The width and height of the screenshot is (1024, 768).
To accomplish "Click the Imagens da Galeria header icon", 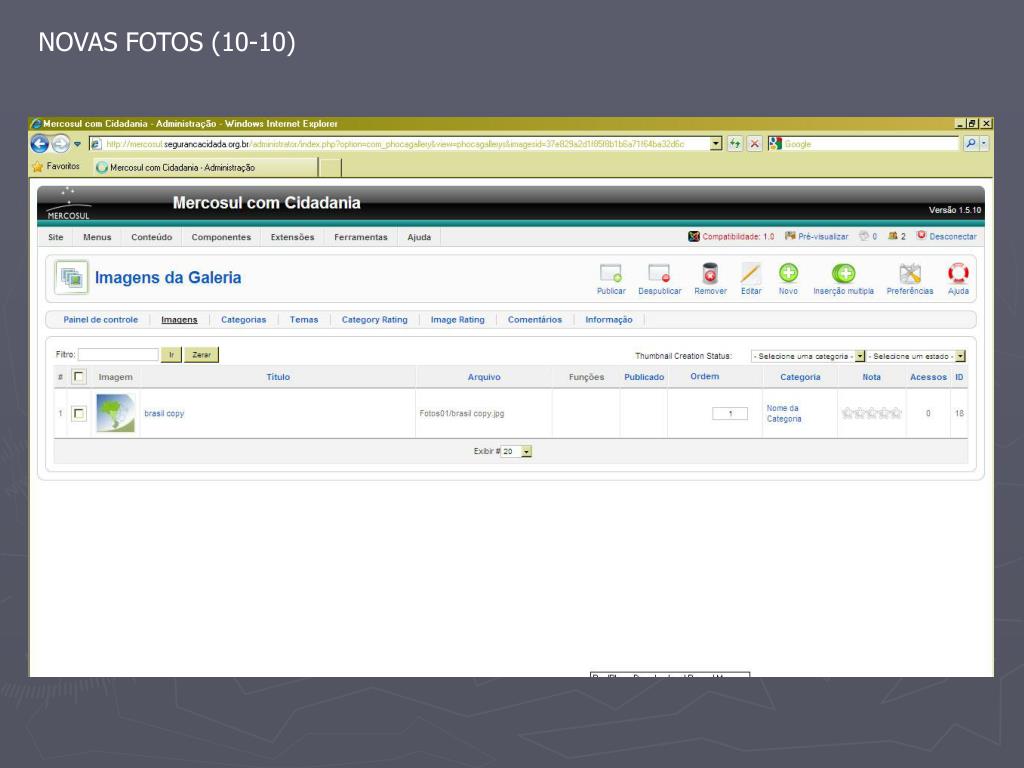I will pyautogui.click(x=71, y=278).
